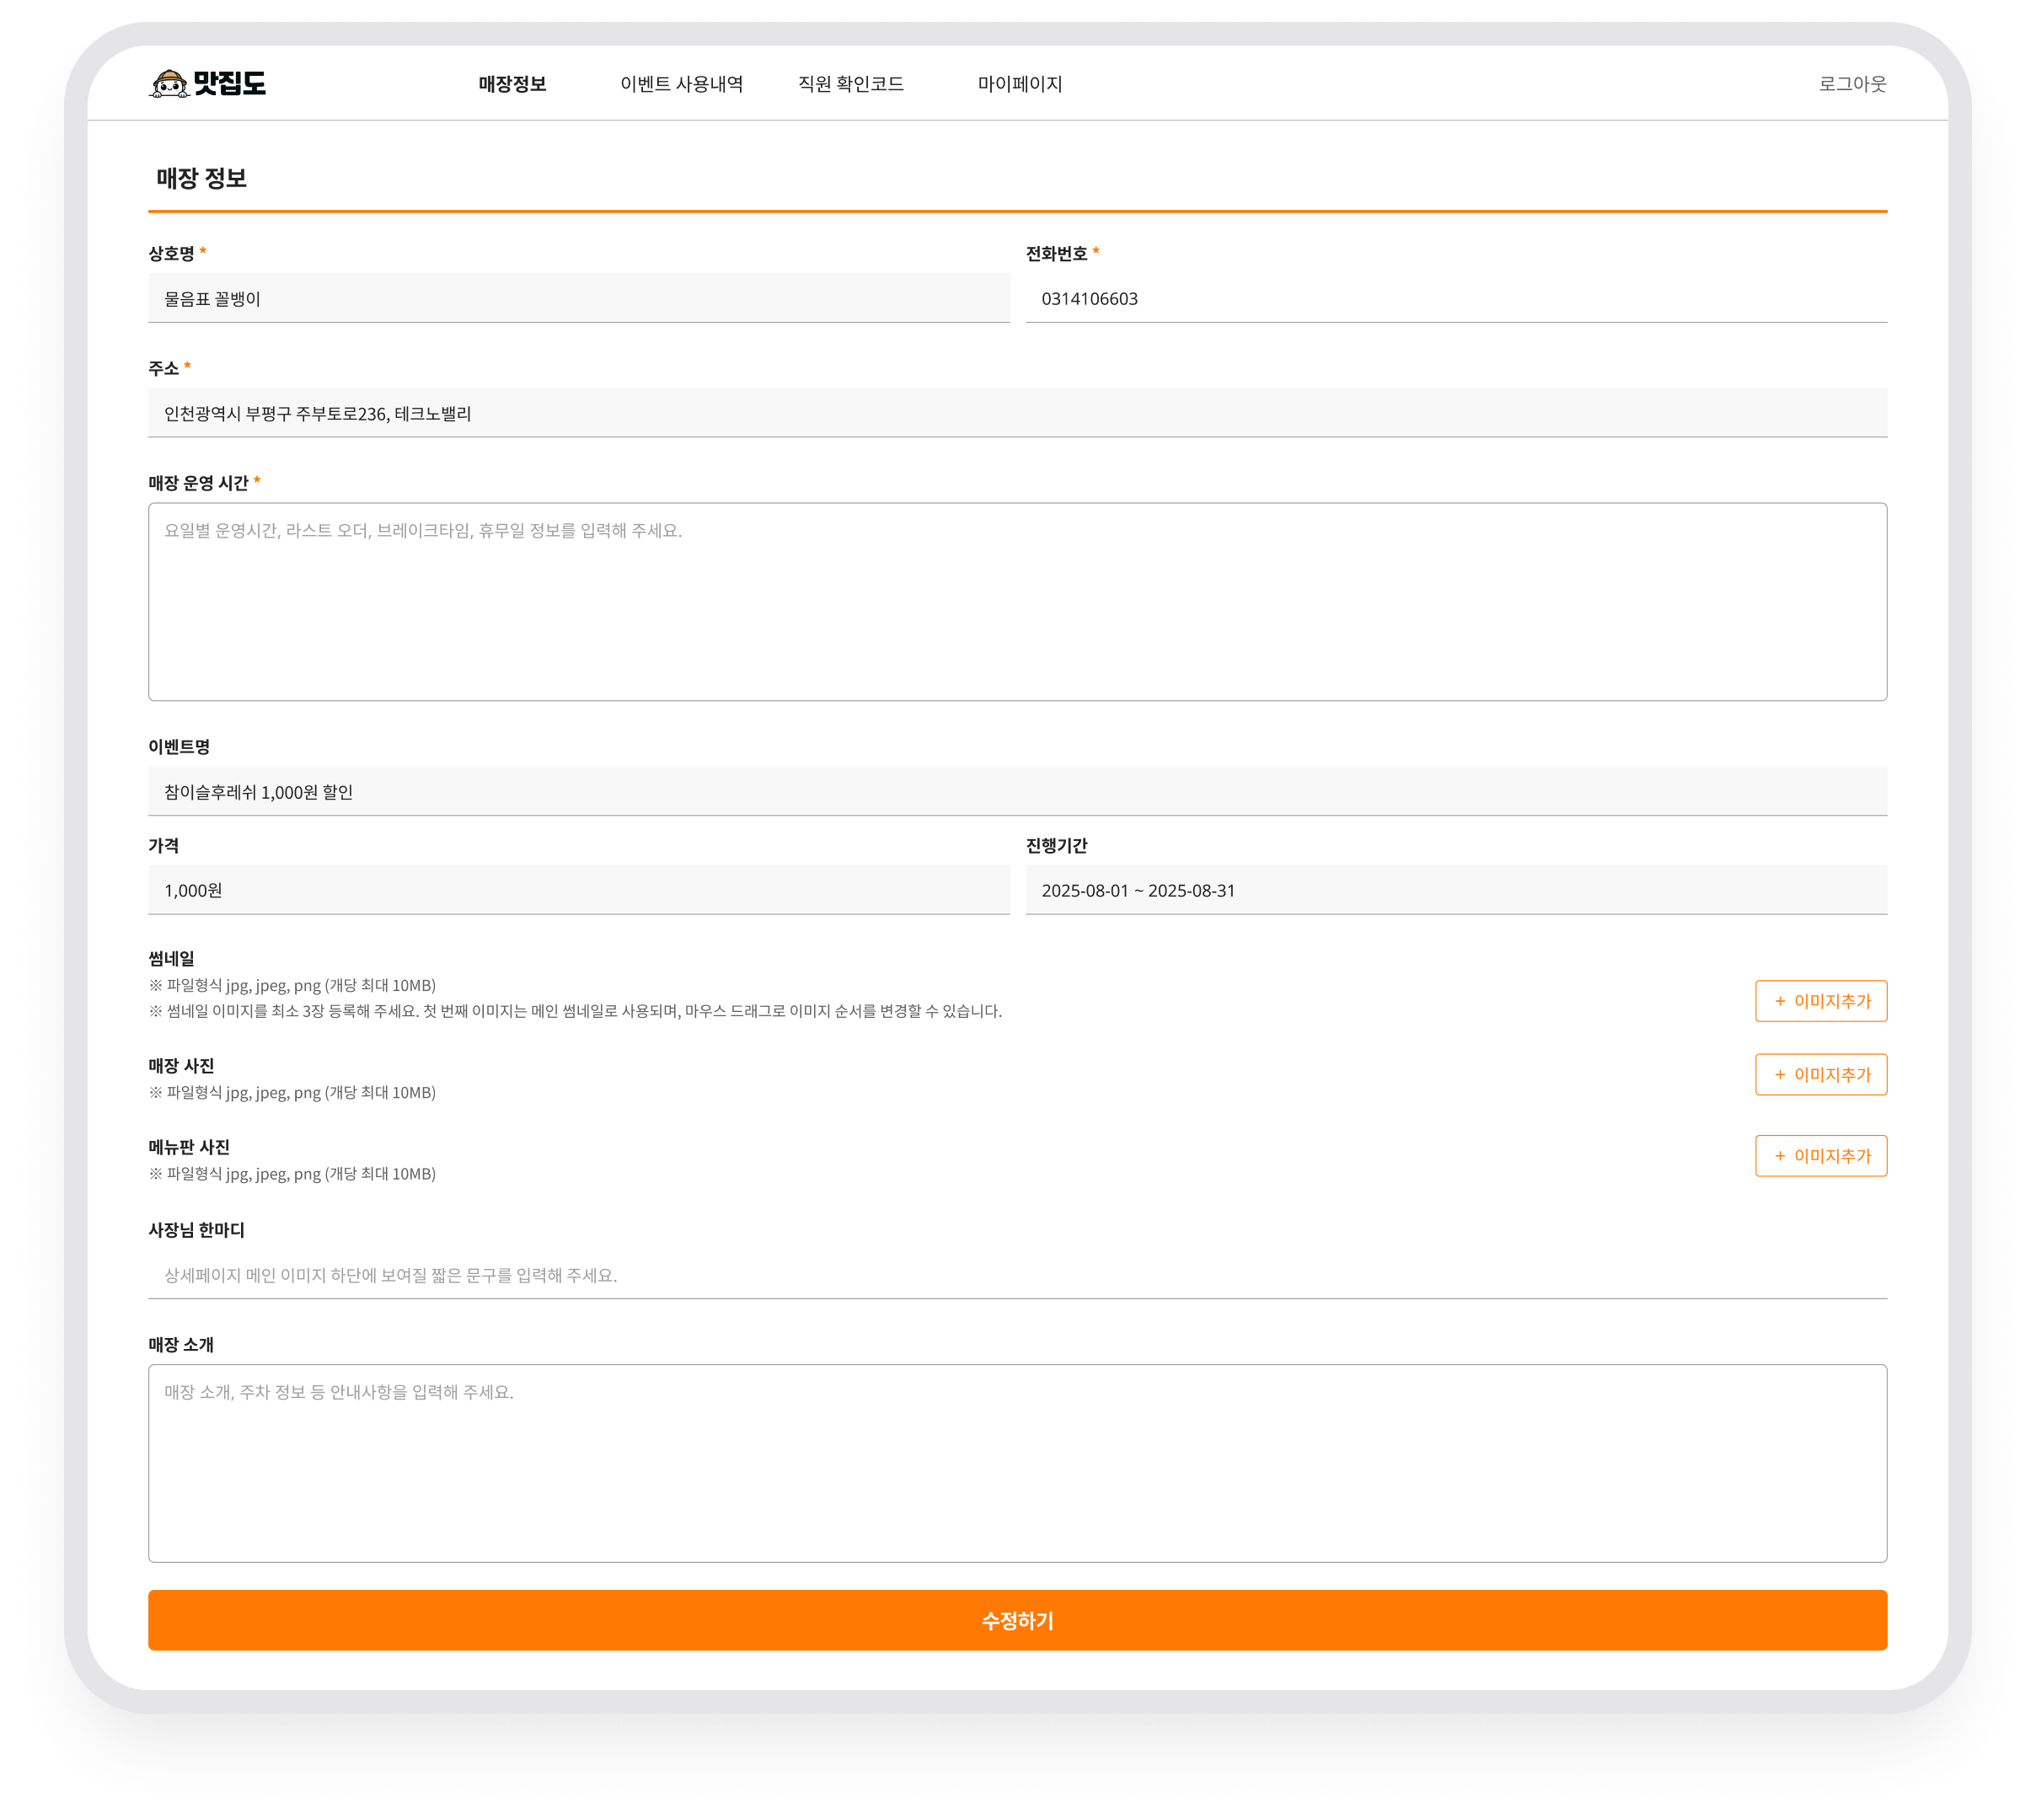Click the 메뉴판 사진 section label

(189, 1147)
